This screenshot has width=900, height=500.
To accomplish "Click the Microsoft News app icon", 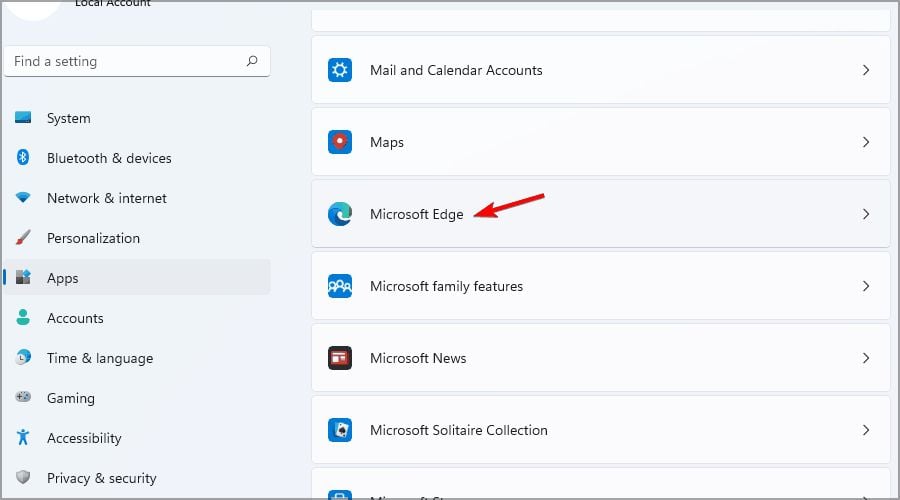I will tap(340, 358).
